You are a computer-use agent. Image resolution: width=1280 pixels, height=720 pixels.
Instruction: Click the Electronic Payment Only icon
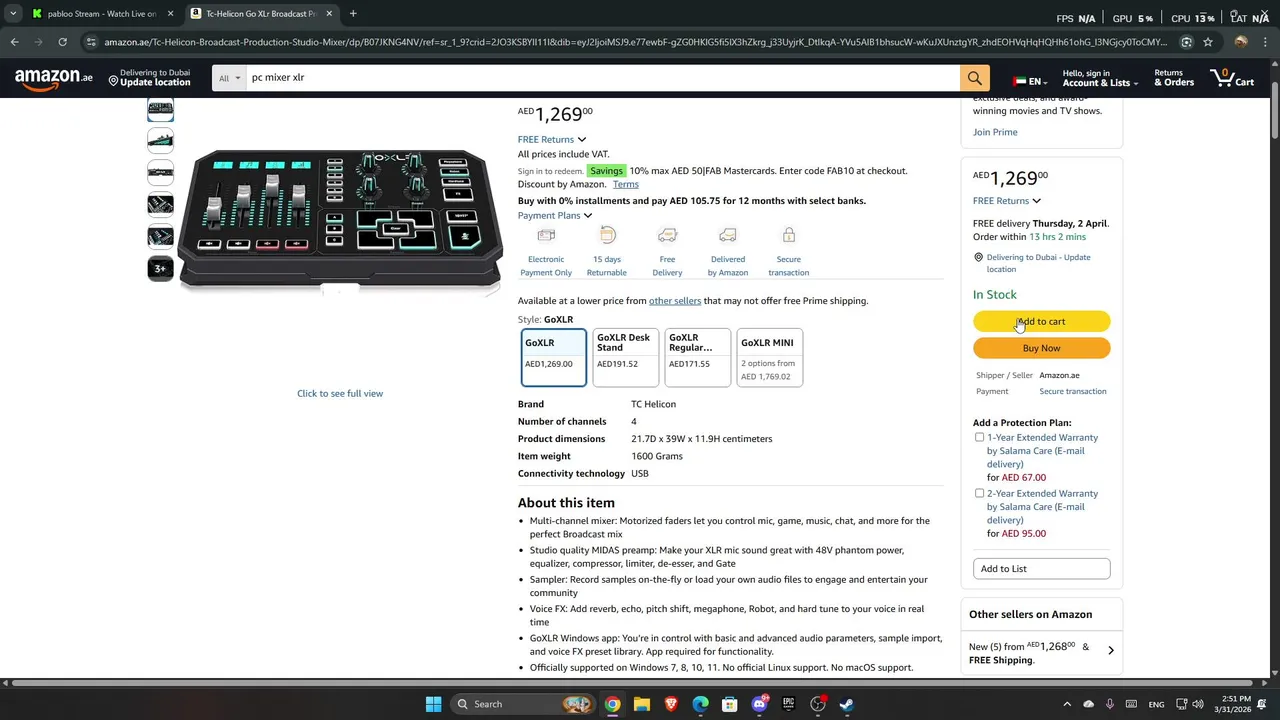click(546, 235)
